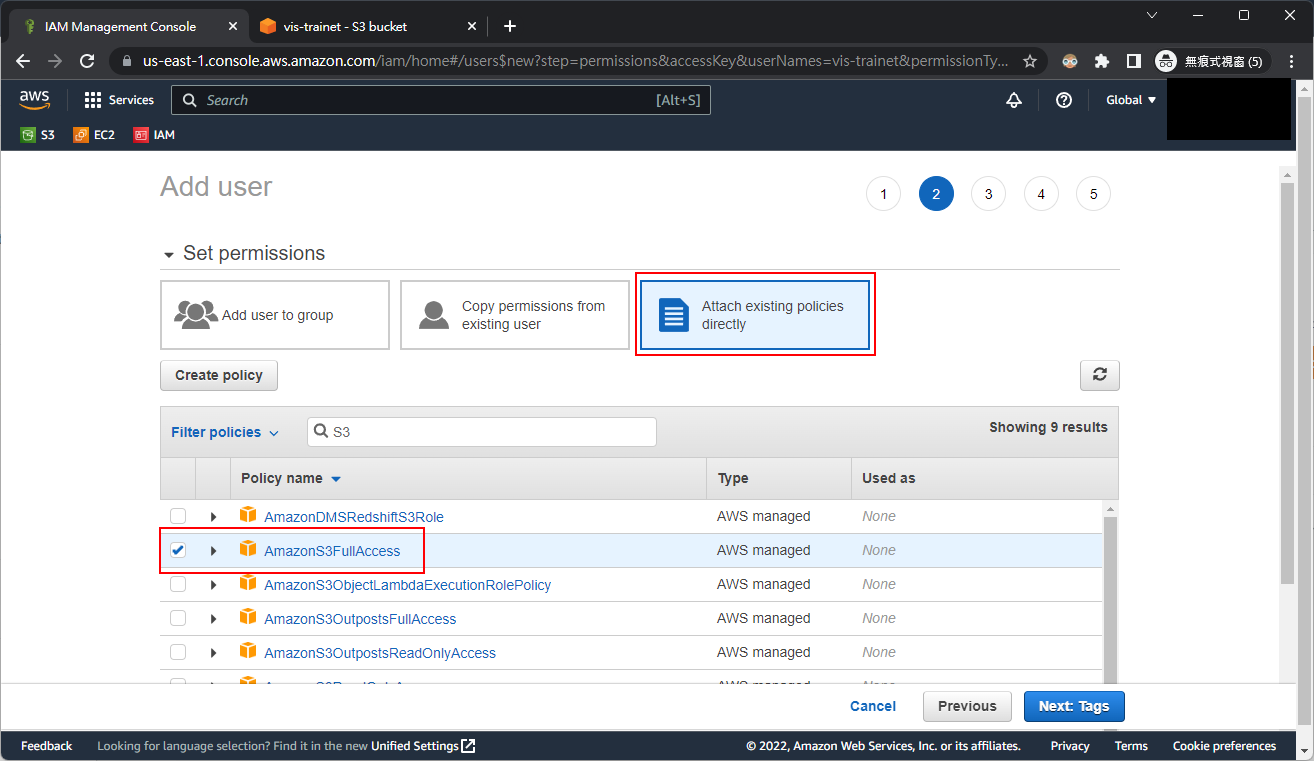Click the browser address bar URL
The height and width of the screenshot is (761, 1314).
click(x=575, y=61)
